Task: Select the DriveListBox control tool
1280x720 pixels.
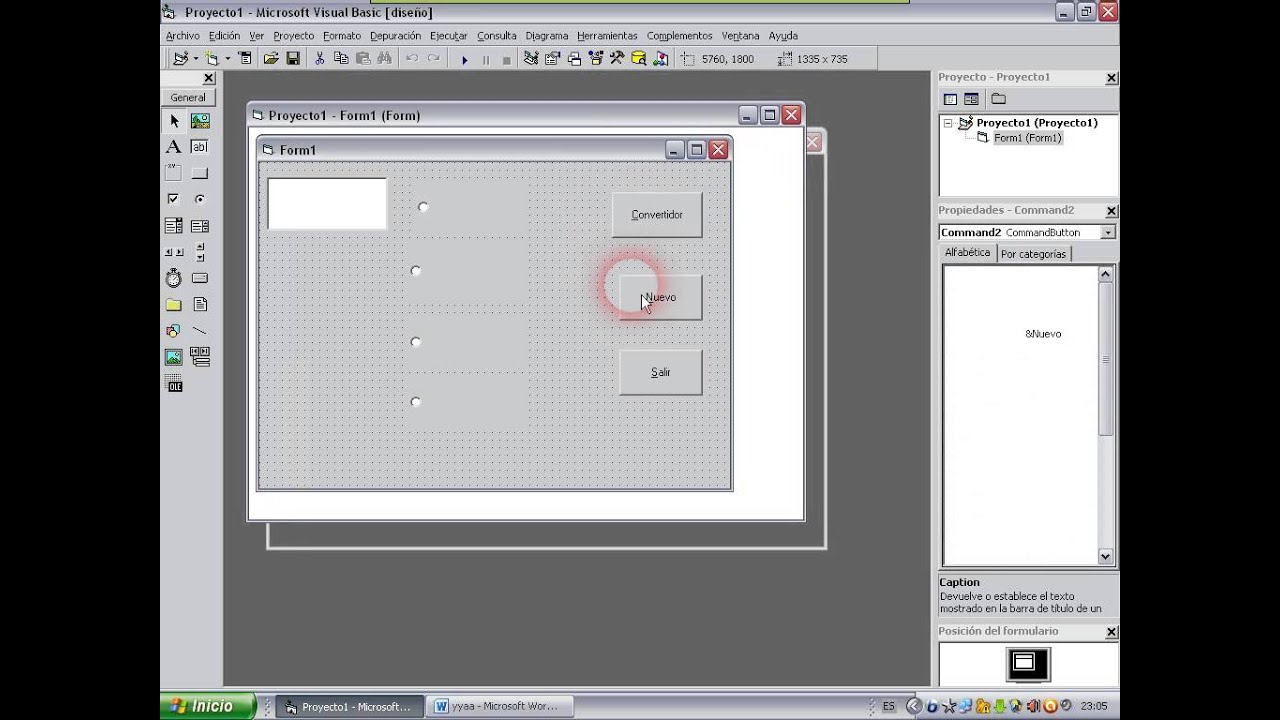Action: 200,278
